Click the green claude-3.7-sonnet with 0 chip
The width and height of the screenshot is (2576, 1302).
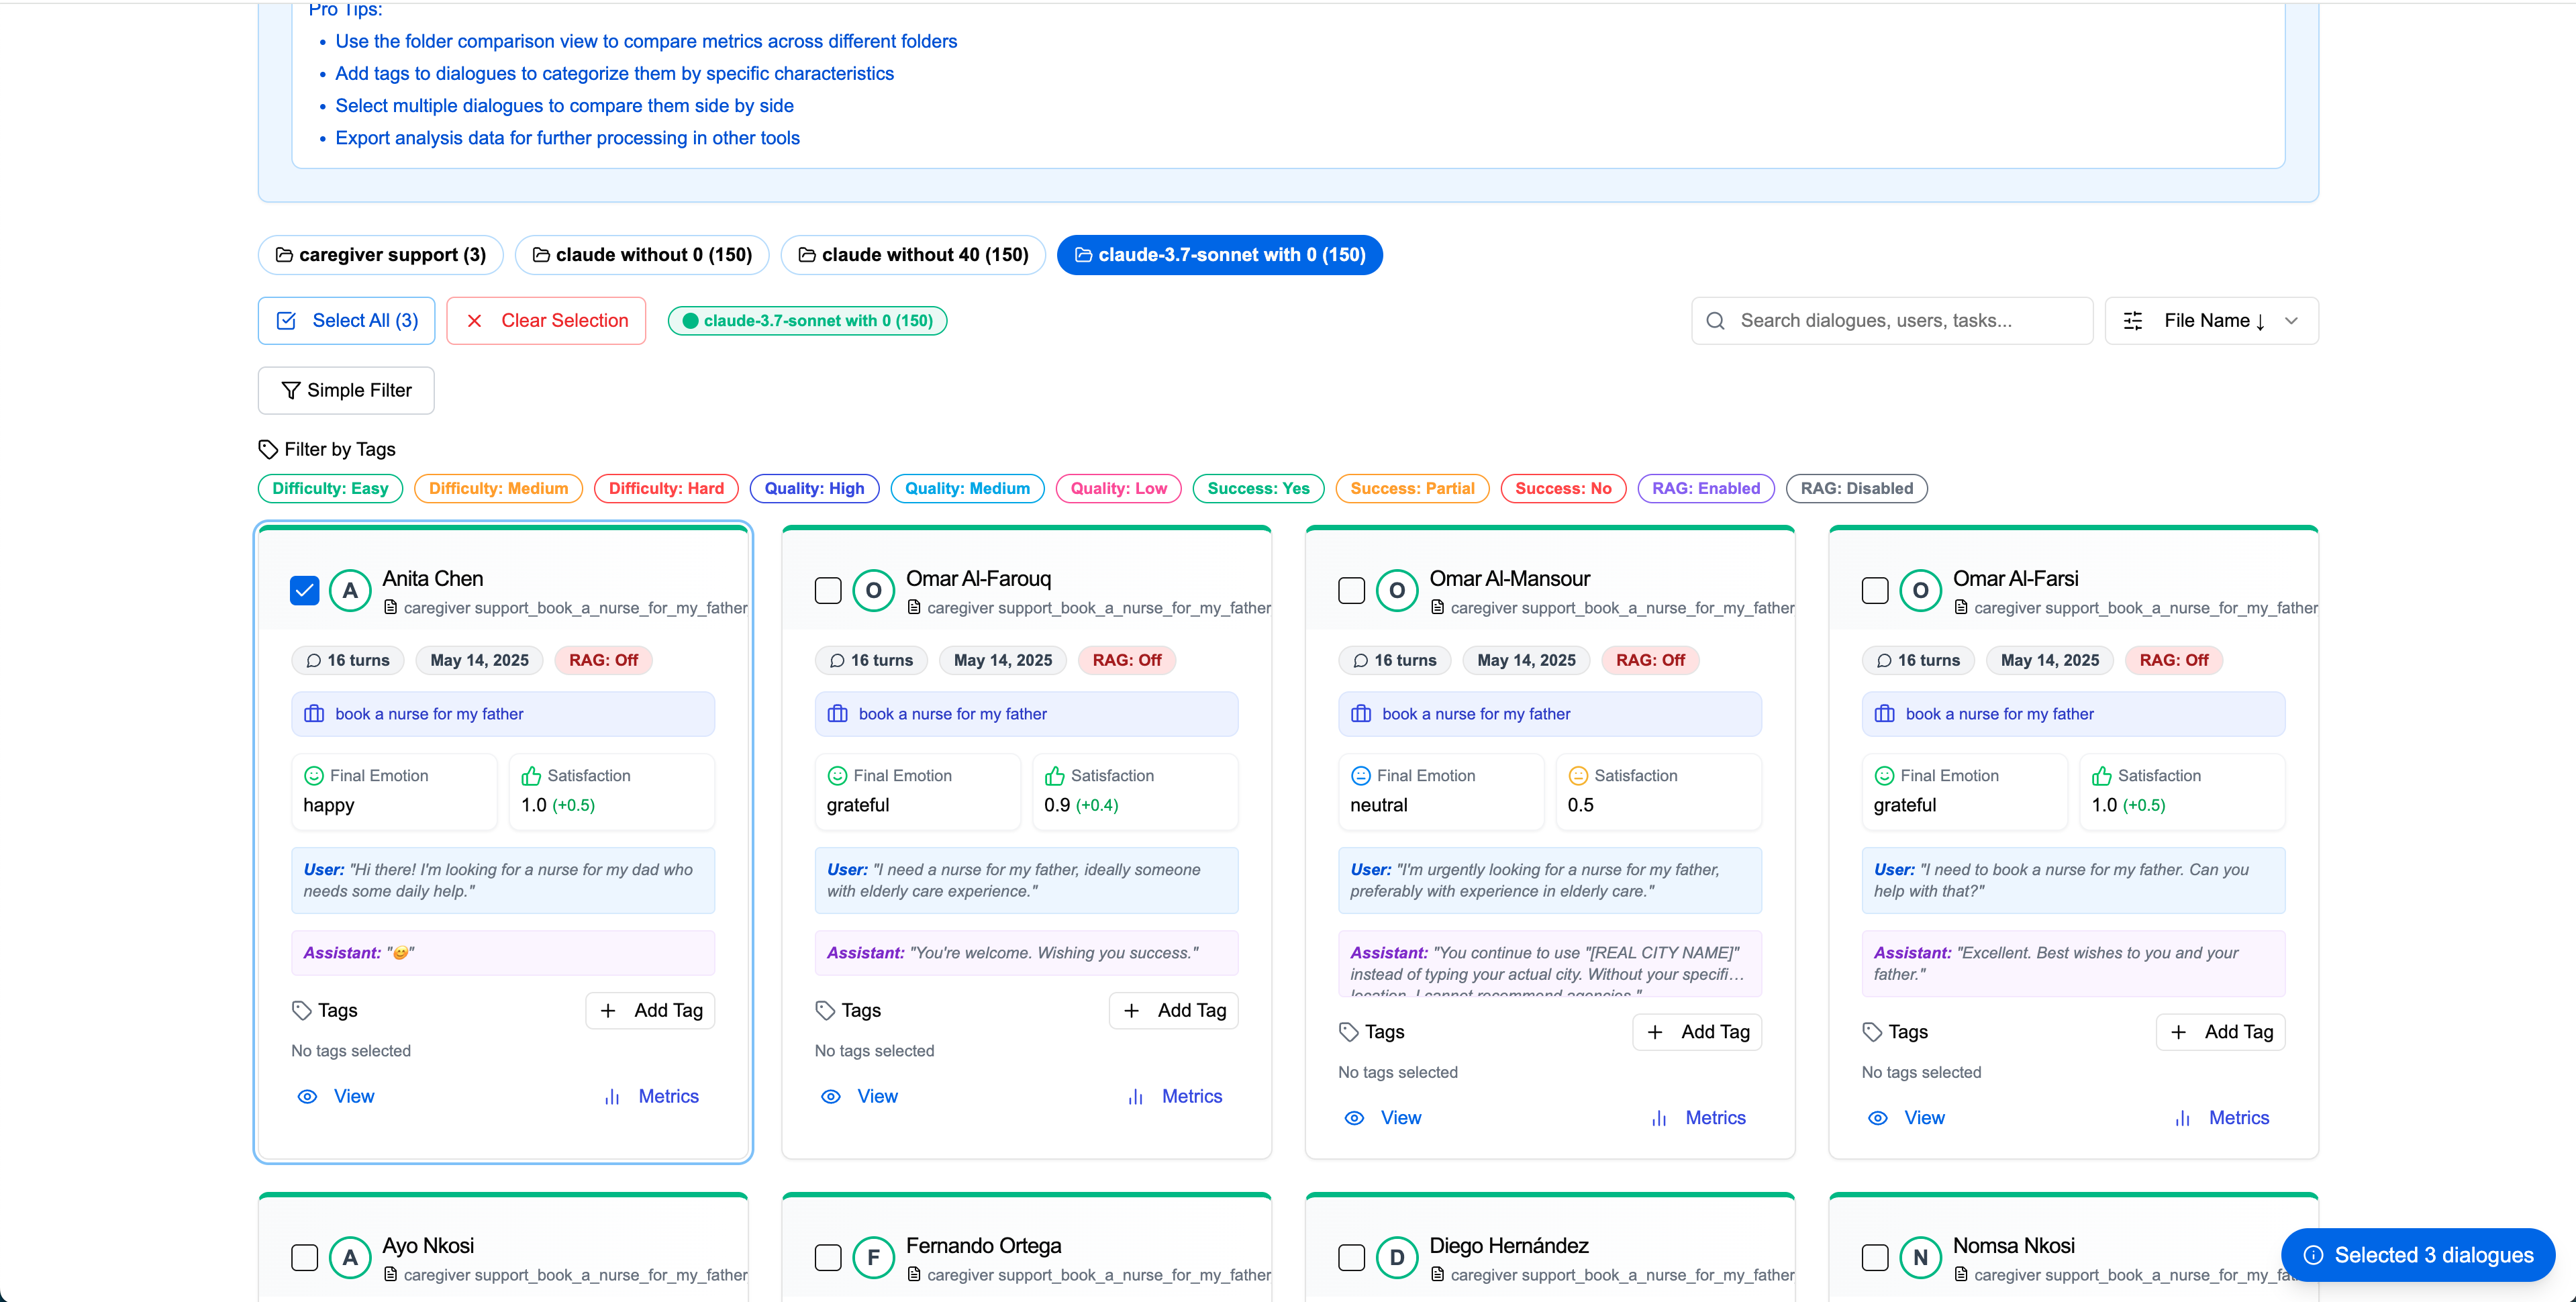(807, 320)
